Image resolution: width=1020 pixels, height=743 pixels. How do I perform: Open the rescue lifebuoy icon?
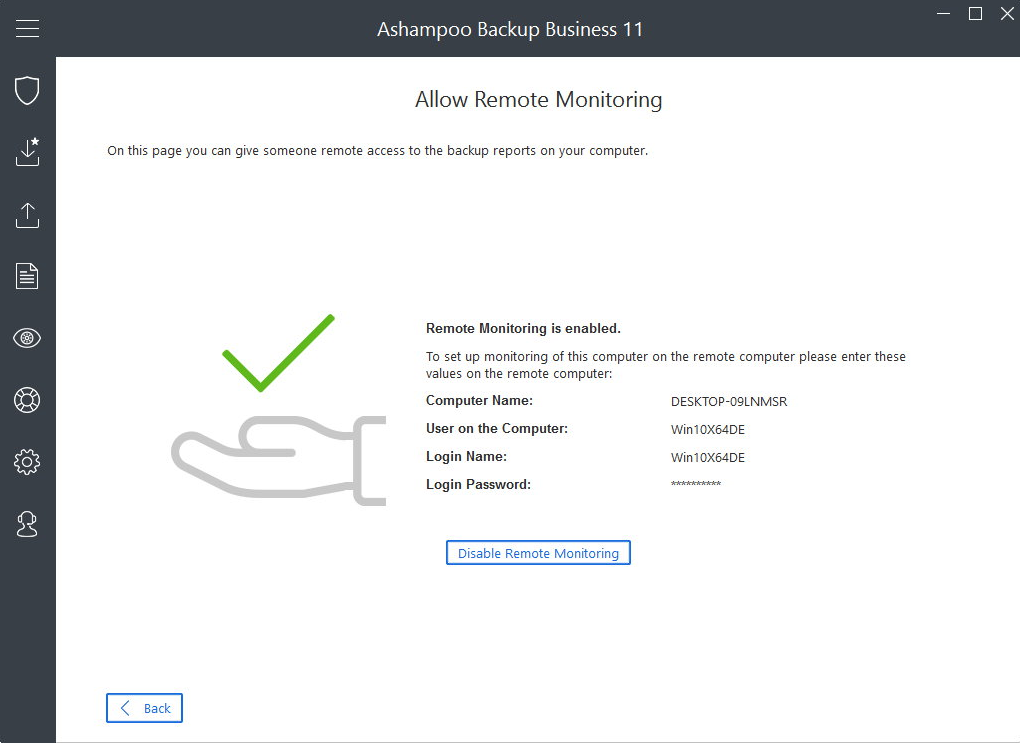coord(27,400)
